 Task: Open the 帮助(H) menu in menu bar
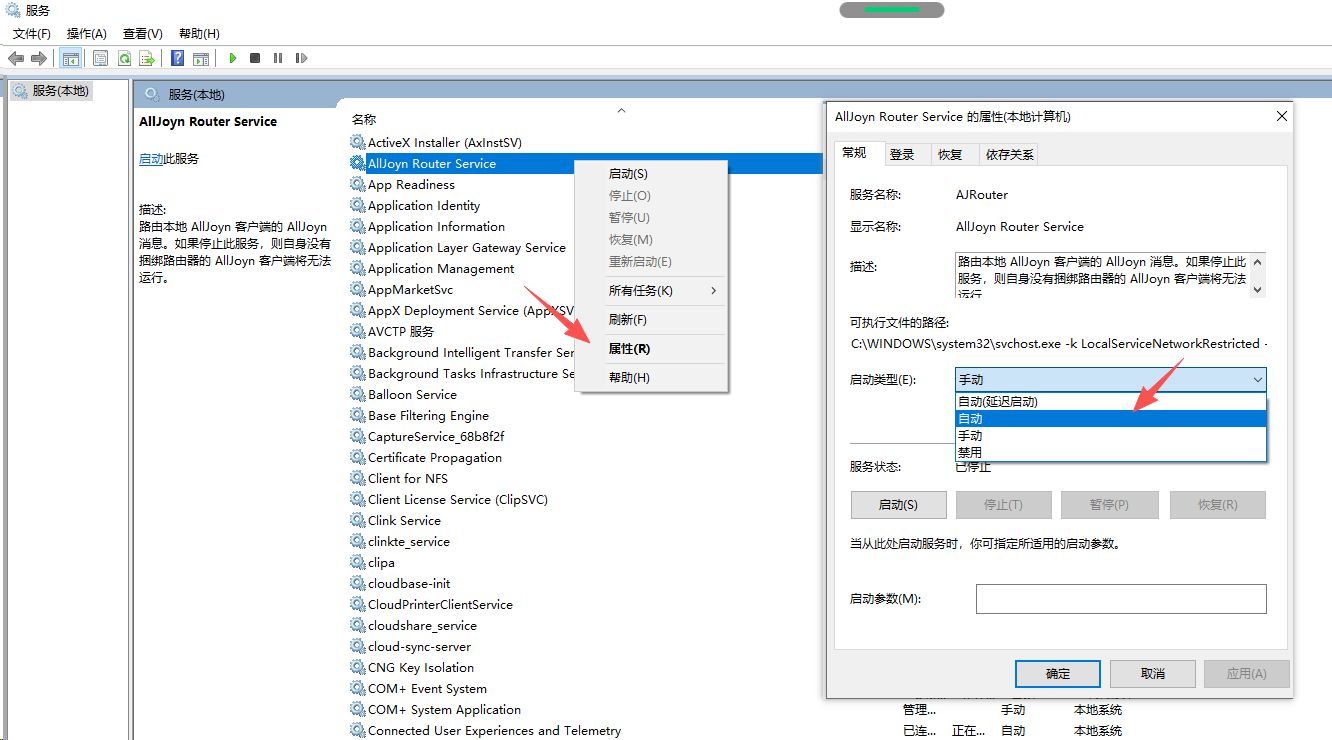pyautogui.click(x=199, y=34)
